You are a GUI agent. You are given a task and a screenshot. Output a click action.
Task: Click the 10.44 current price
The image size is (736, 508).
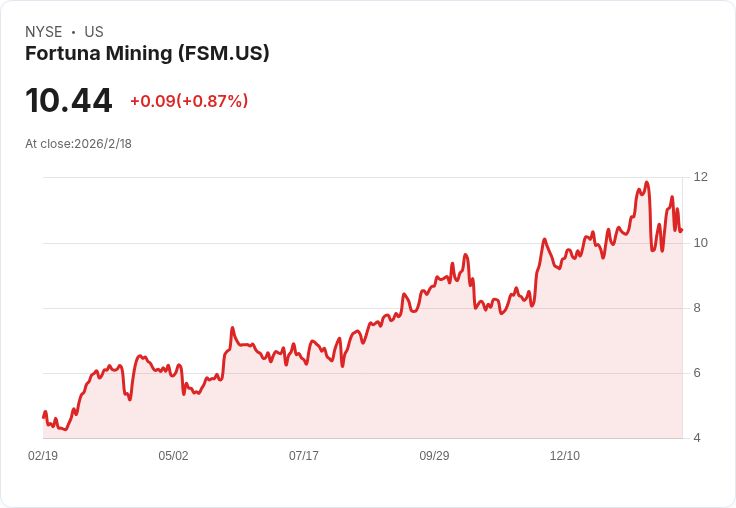69,101
